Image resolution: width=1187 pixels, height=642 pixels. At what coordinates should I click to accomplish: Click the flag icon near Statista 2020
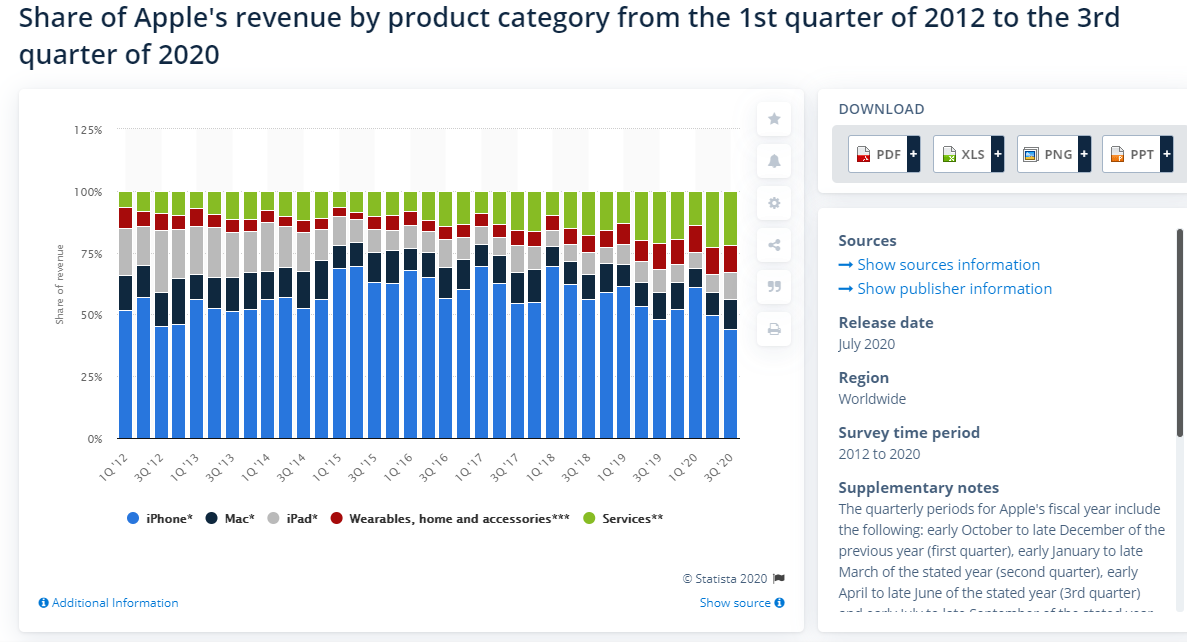[779, 578]
